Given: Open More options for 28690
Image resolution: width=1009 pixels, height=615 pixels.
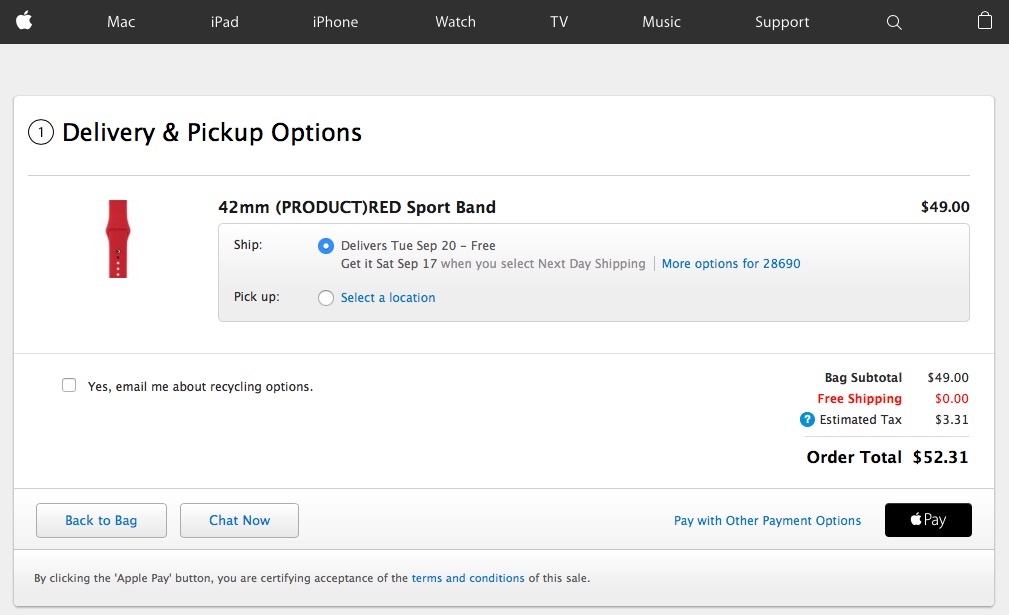Looking at the screenshot, I should [731, 264].
